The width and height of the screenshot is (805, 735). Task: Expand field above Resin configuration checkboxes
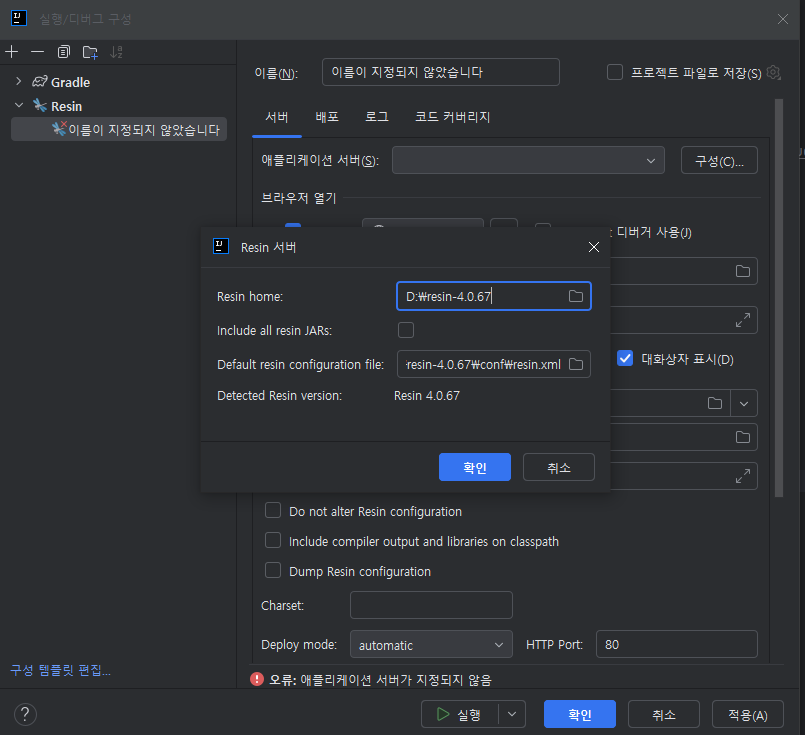click(742, 476)
